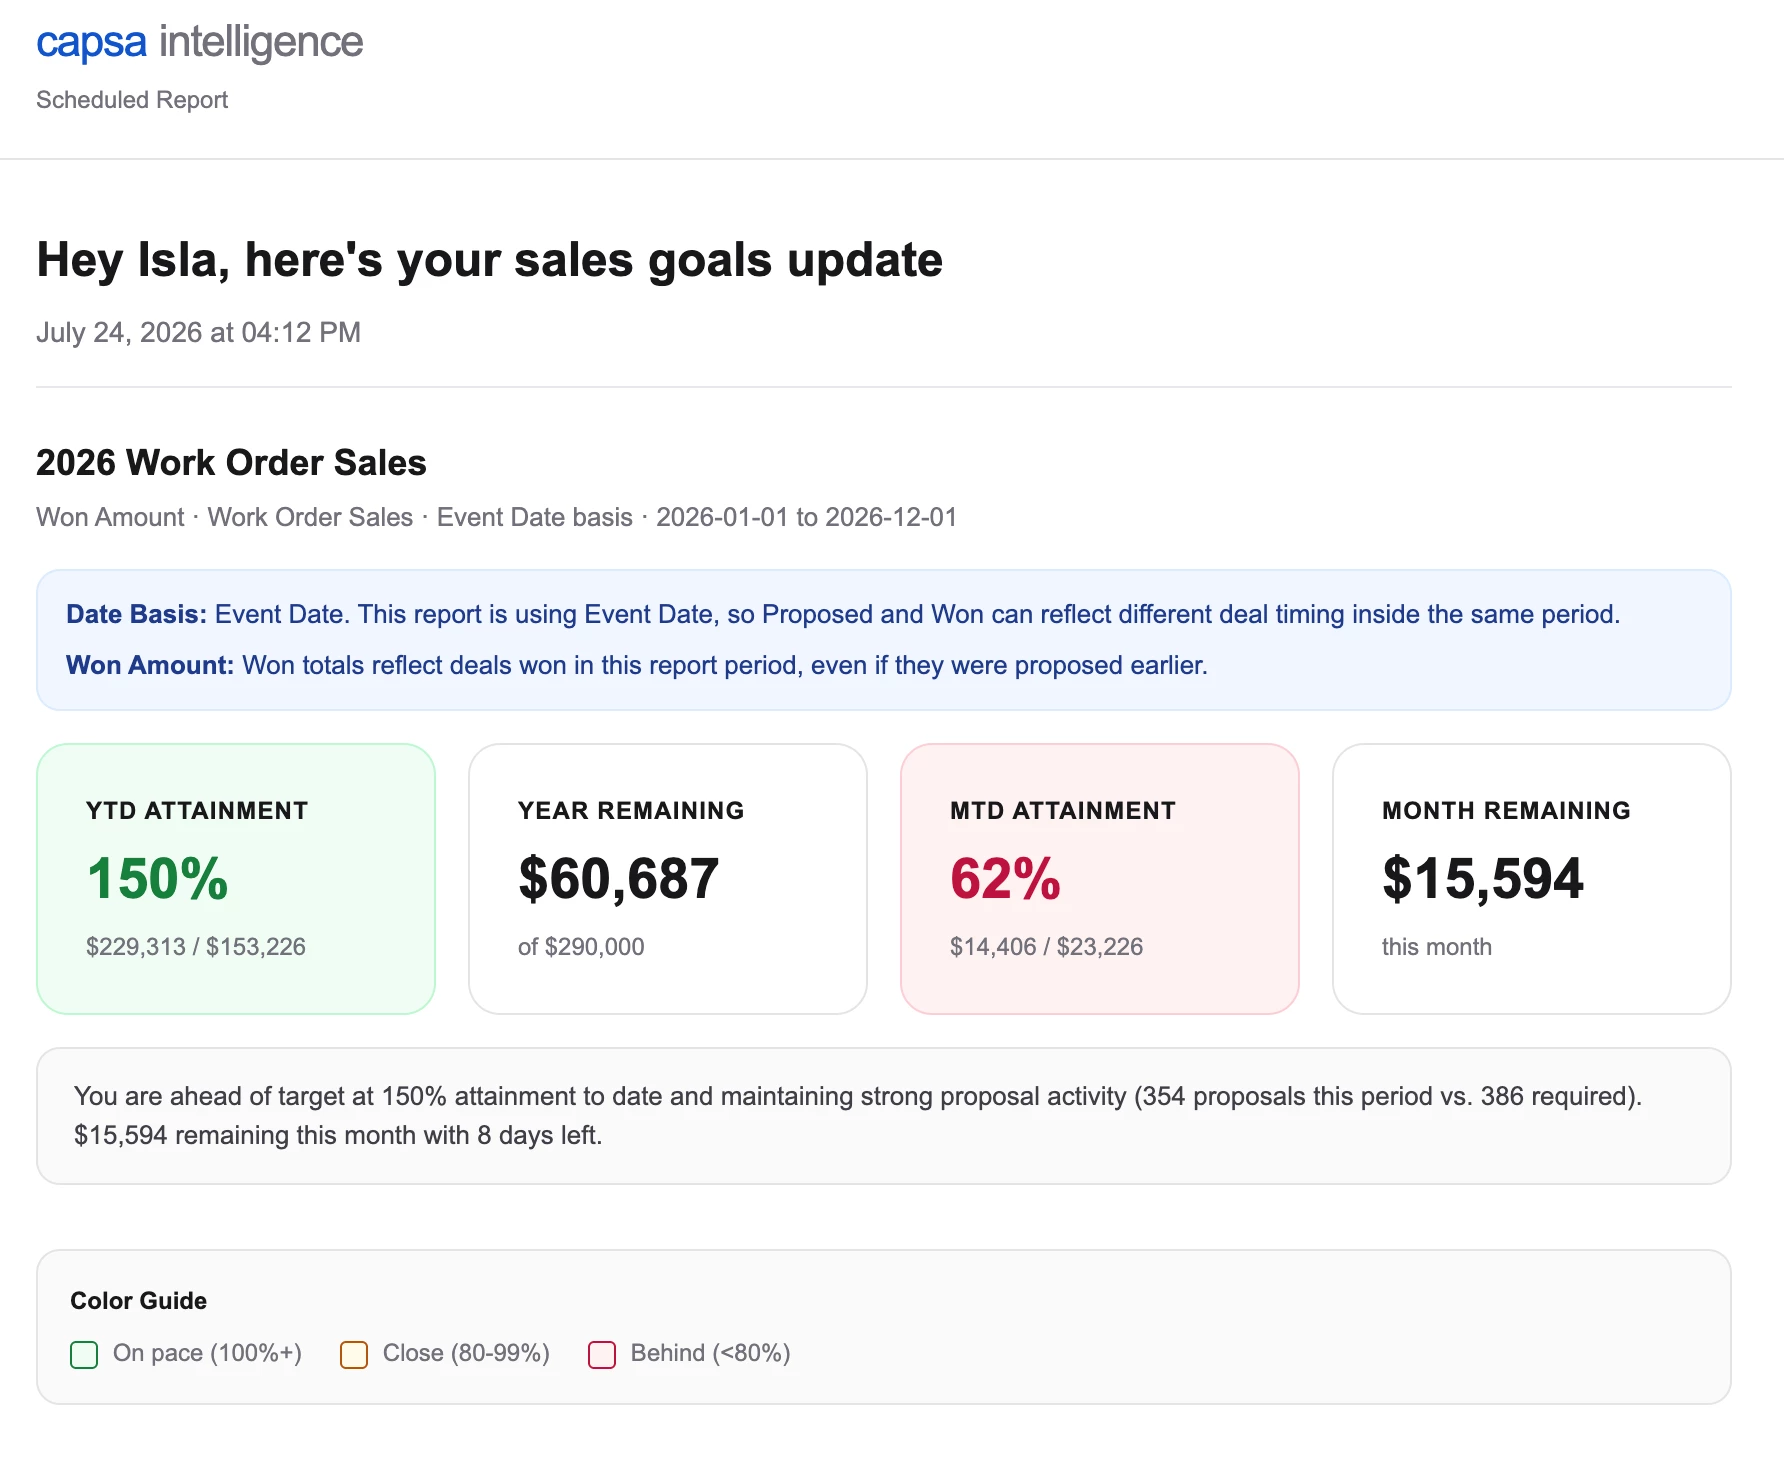Click the Color Guide heading
The image size is (1784, 1460).
(x=139, y=1301)
